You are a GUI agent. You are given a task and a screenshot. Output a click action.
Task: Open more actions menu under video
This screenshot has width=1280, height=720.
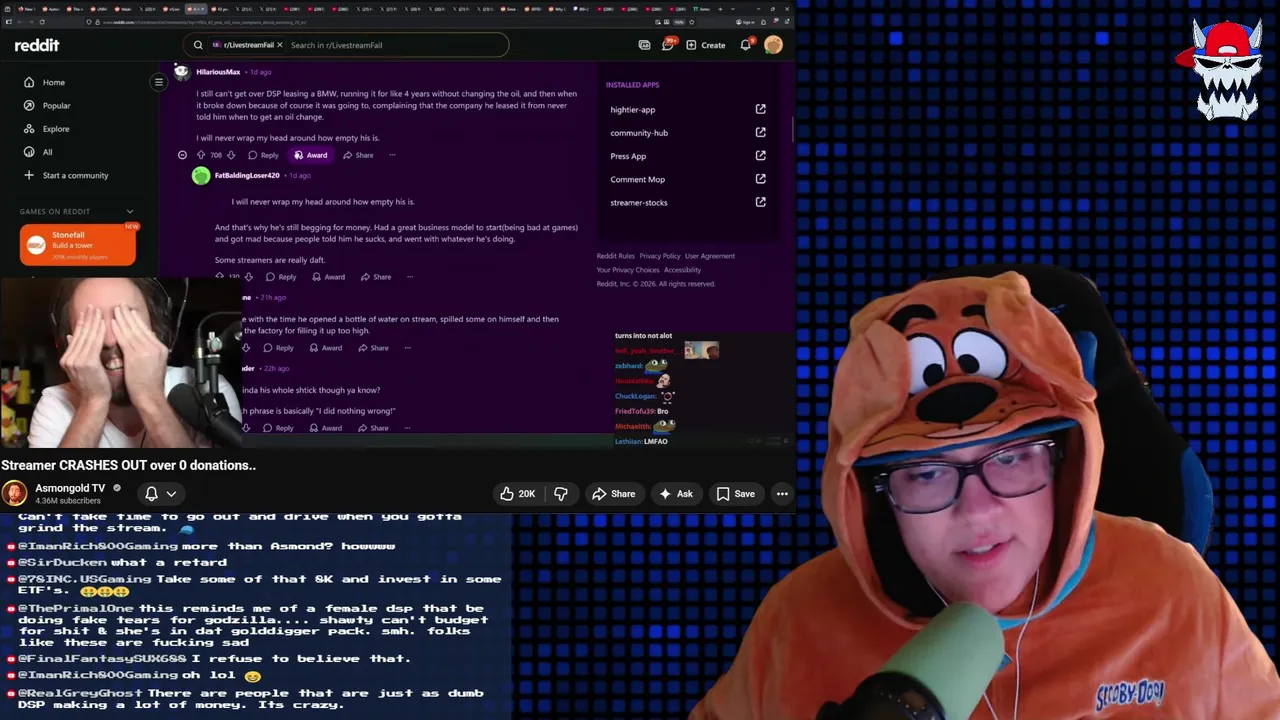point(782,493)
